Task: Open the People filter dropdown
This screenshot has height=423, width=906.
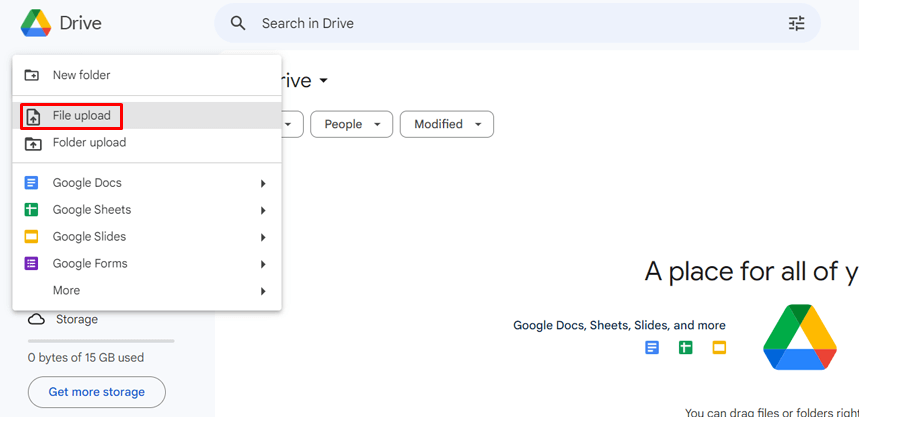Action: (x=351, y=124)
